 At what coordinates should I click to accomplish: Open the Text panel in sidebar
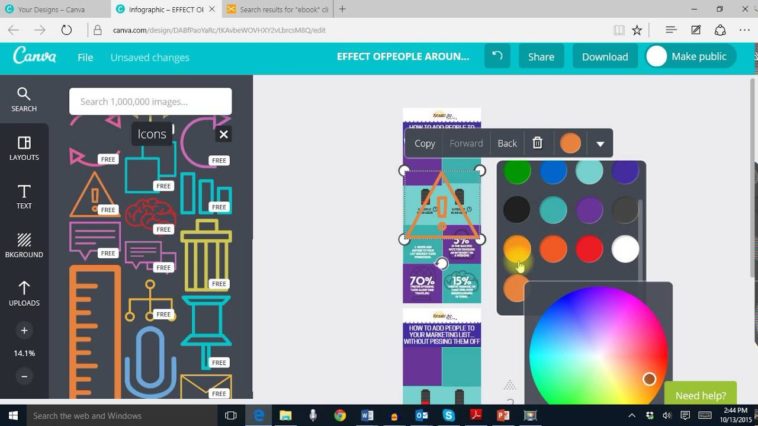tap(24, 196)
